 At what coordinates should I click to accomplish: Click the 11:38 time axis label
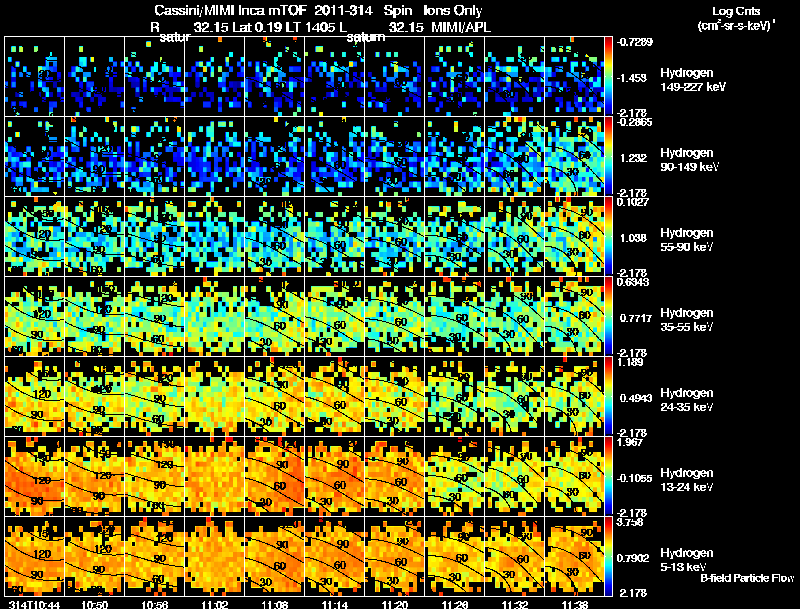point(574,604)
